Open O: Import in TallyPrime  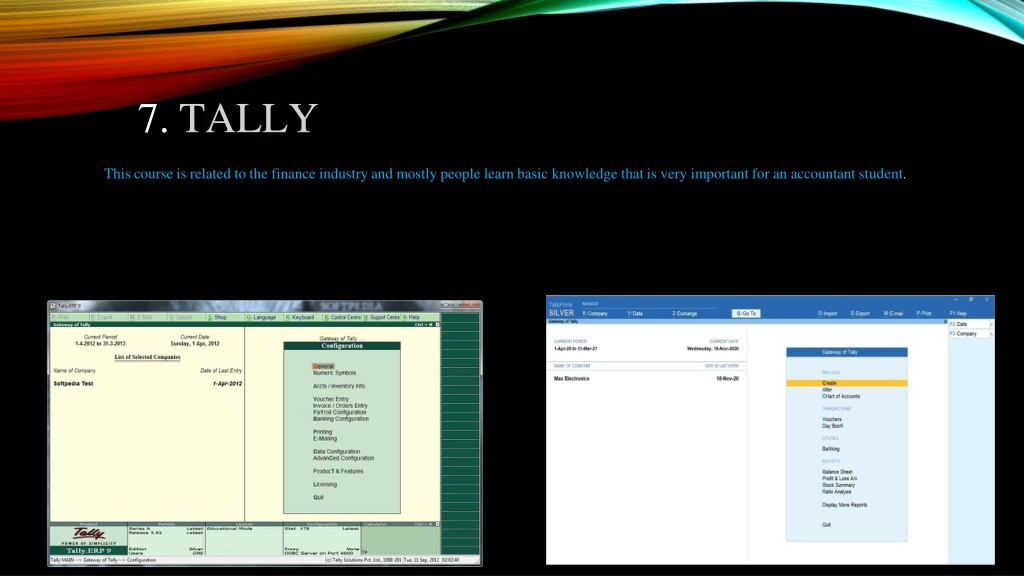click(x=827, y=313)
